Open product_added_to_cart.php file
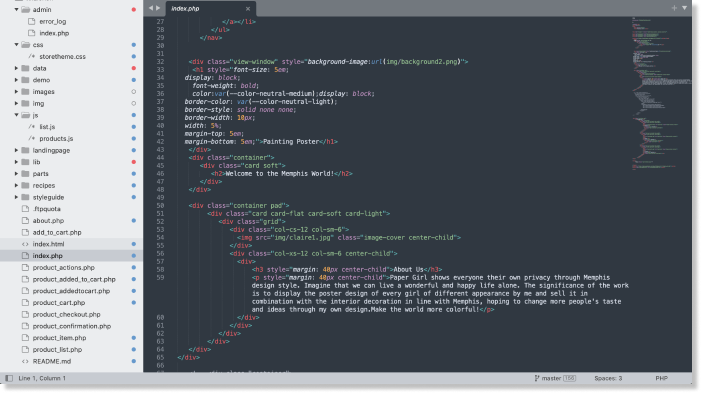The image size is (701, 393). [74, 279]
